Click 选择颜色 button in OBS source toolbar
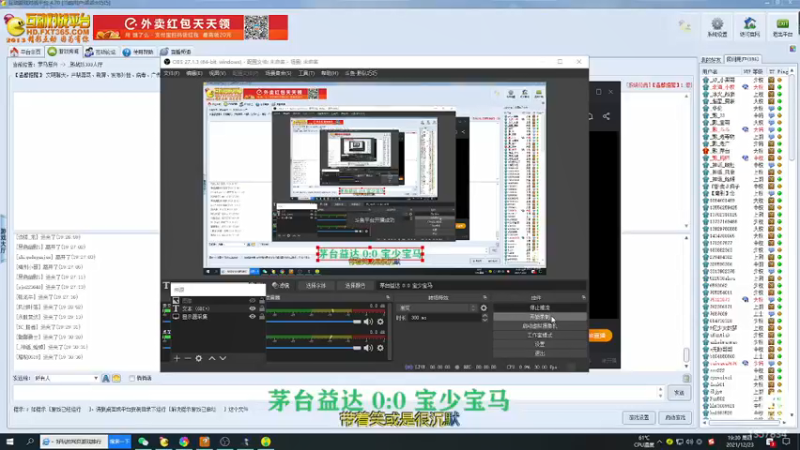Image resolution: width=800 pixels, height=450 pixels. tap(355, 286)
